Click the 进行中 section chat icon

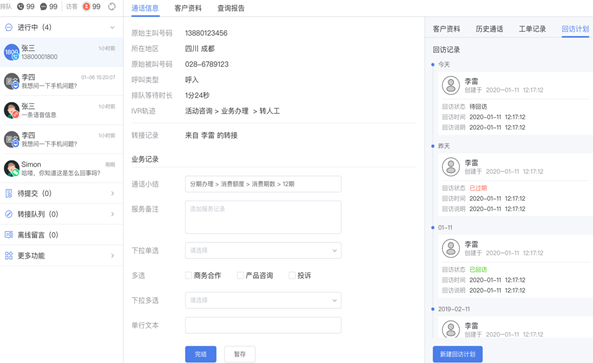9,27
